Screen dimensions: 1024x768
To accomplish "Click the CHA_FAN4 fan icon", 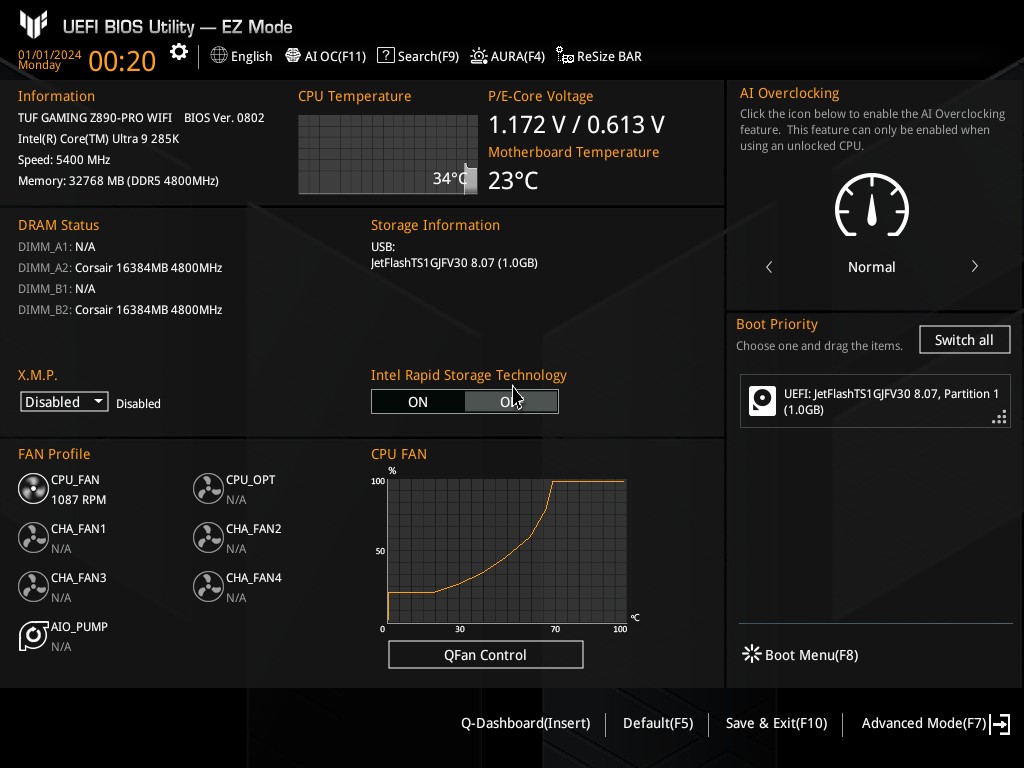I will tap(208, 587).
